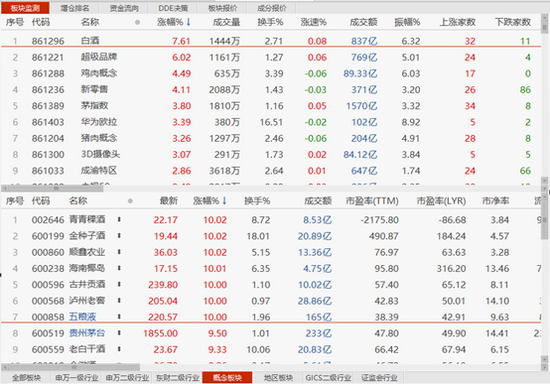Screen dimensions: 550x384
Task: Open the 五粮液 stock link
Action: coord(82,317)
